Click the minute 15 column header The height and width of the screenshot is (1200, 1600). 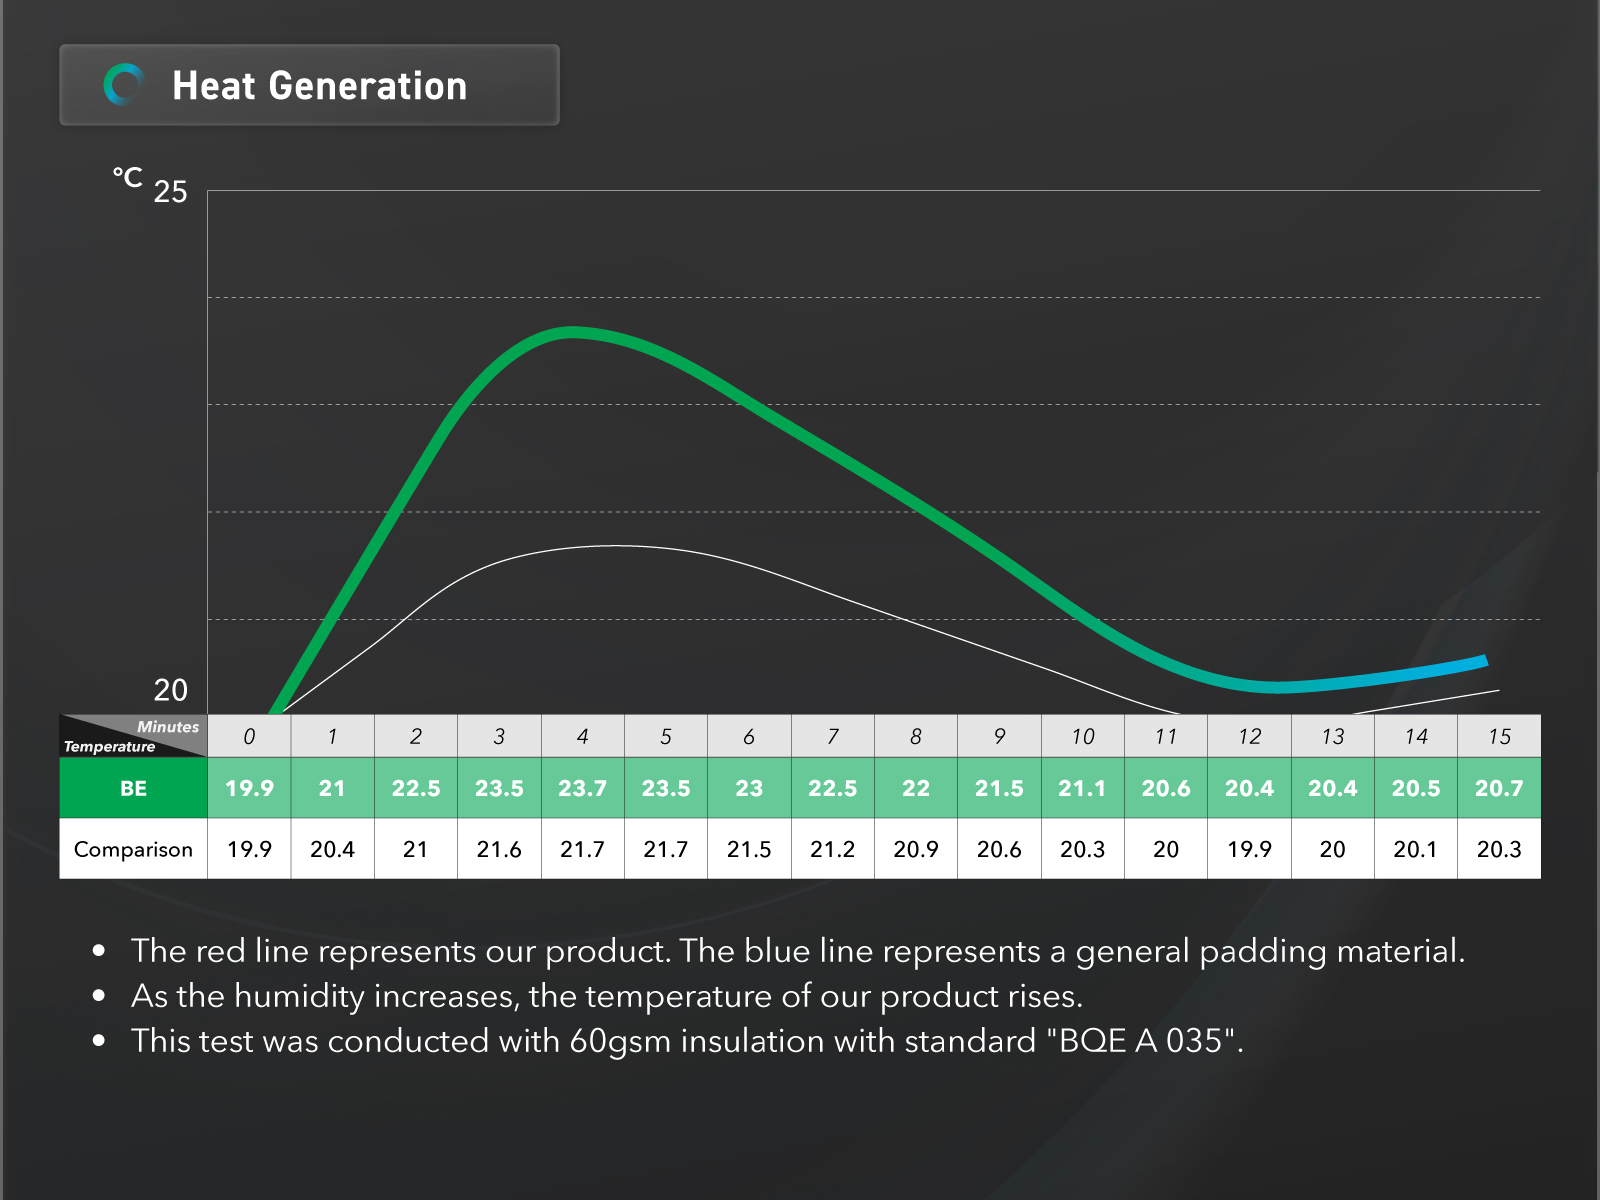1498,737
